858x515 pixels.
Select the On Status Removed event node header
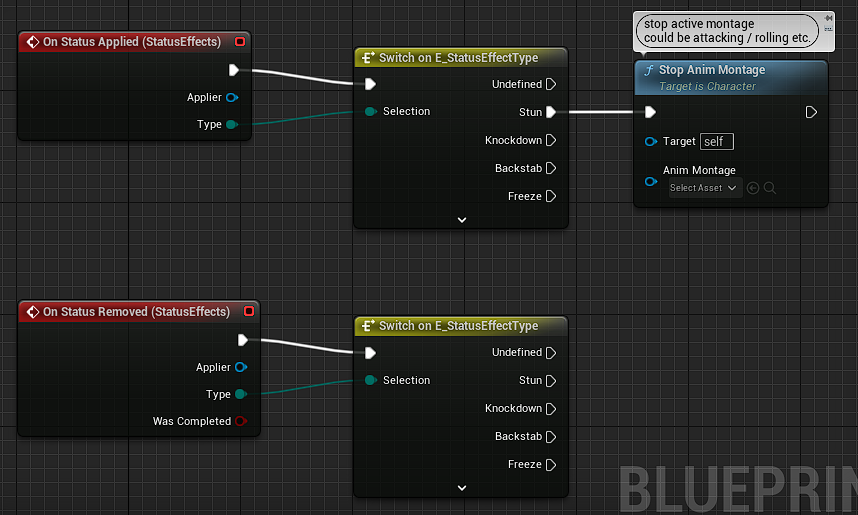click(x=136, y=312)
